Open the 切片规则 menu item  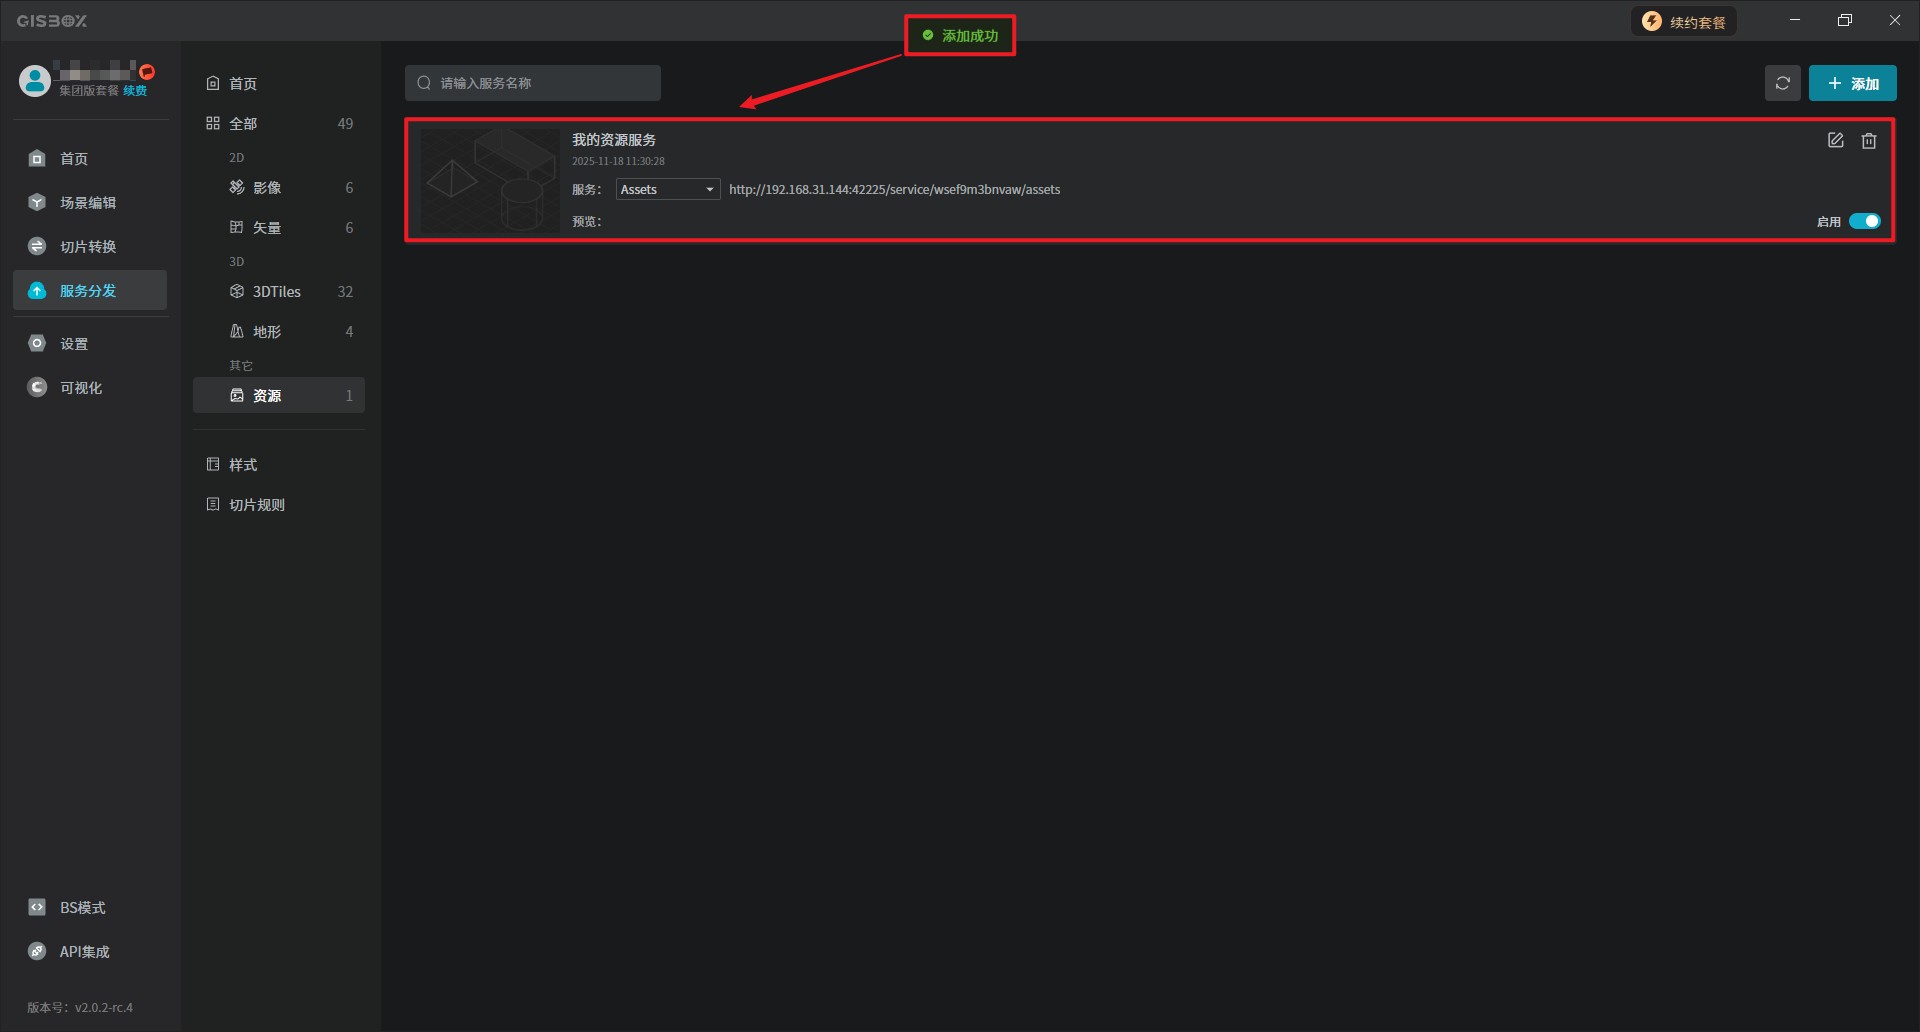click(257, 505)
